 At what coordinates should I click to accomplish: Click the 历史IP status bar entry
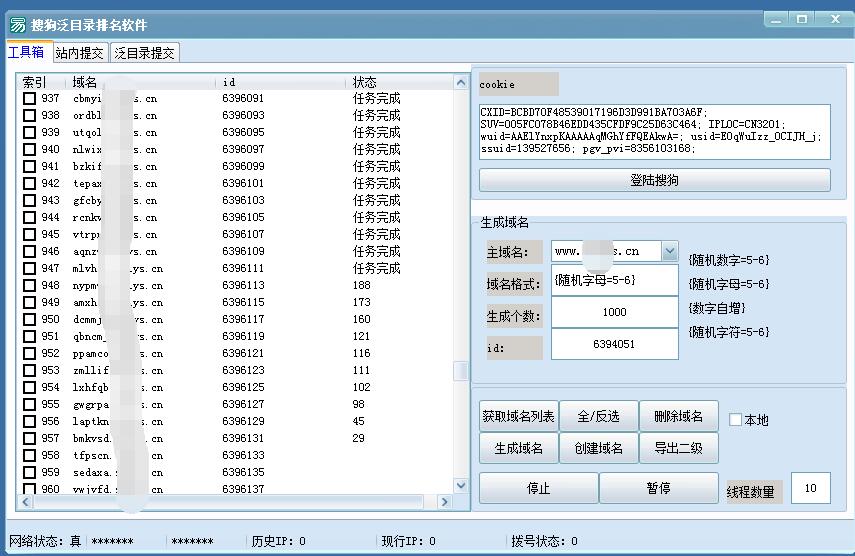[278, 541]
